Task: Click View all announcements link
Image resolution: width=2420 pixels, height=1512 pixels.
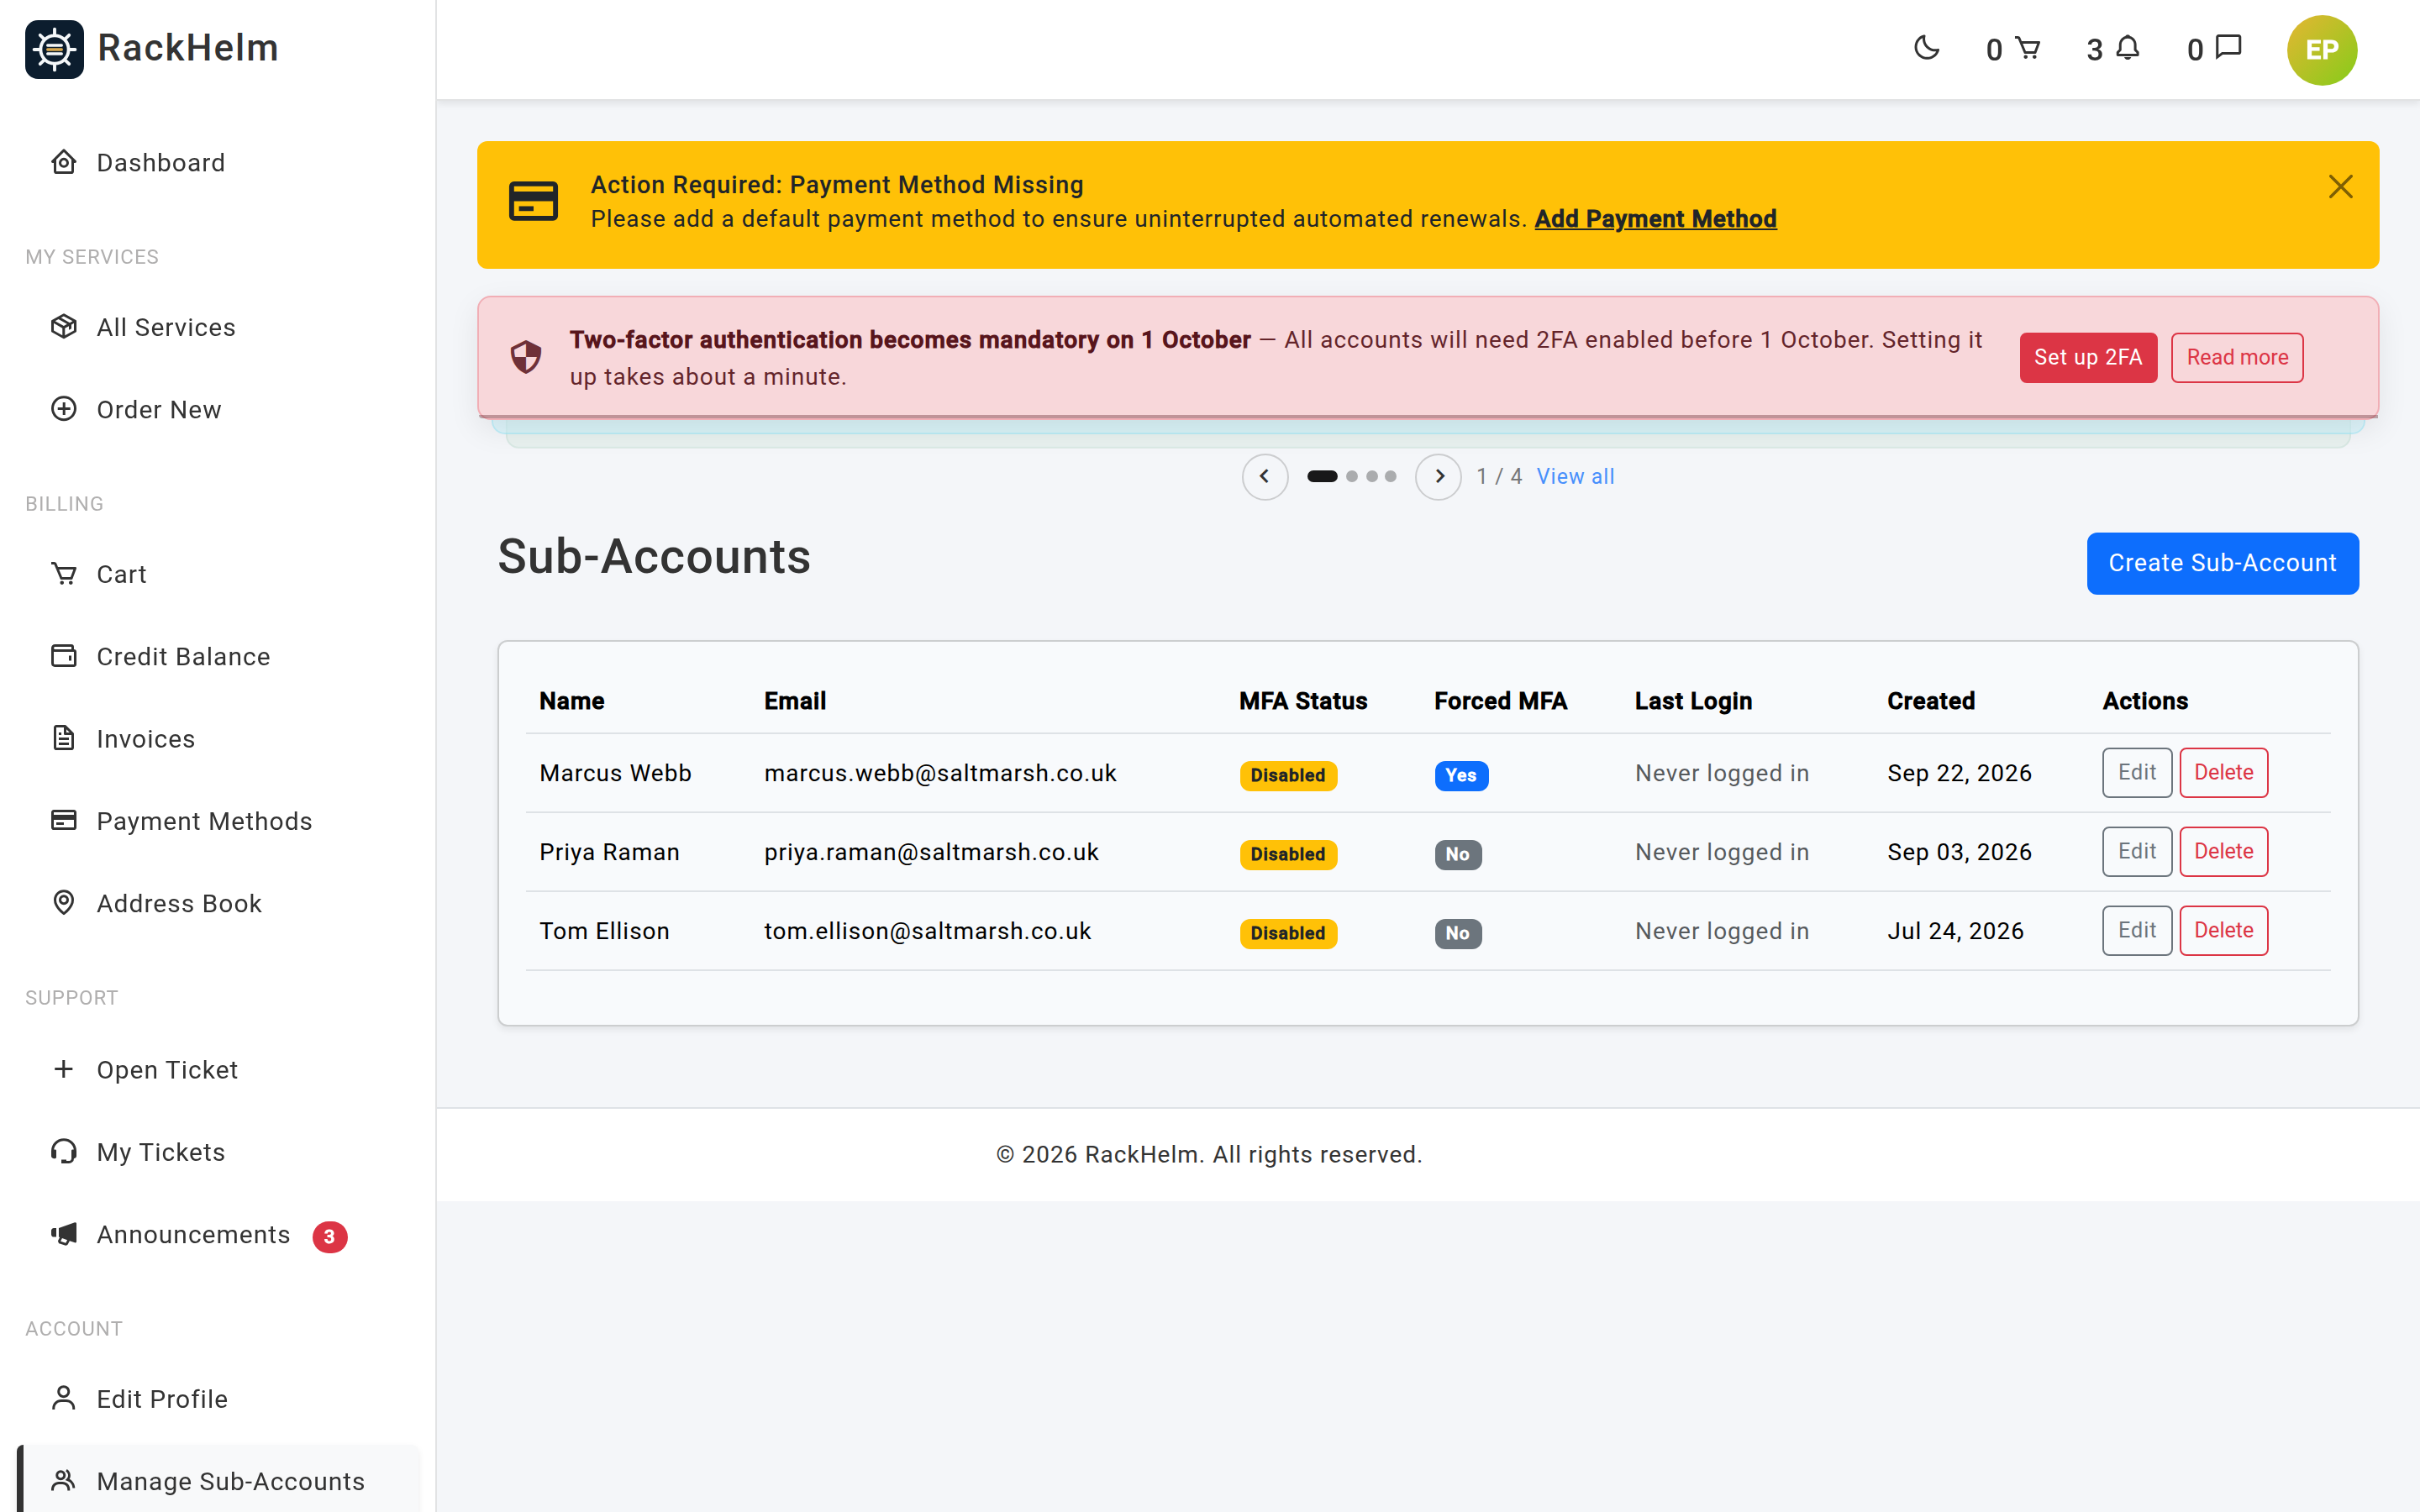Action: click(x=1575, y=476)
